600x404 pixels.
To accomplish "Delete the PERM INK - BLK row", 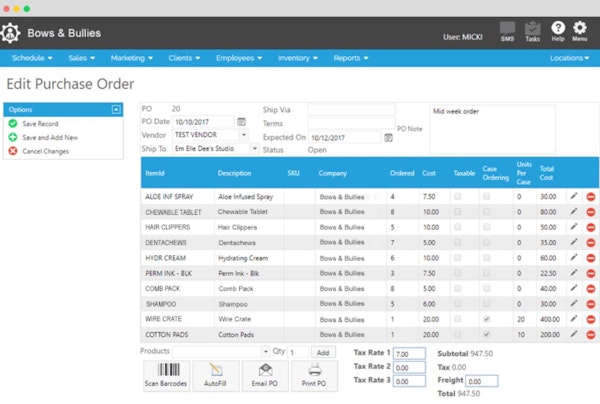I will coord(591,273).
